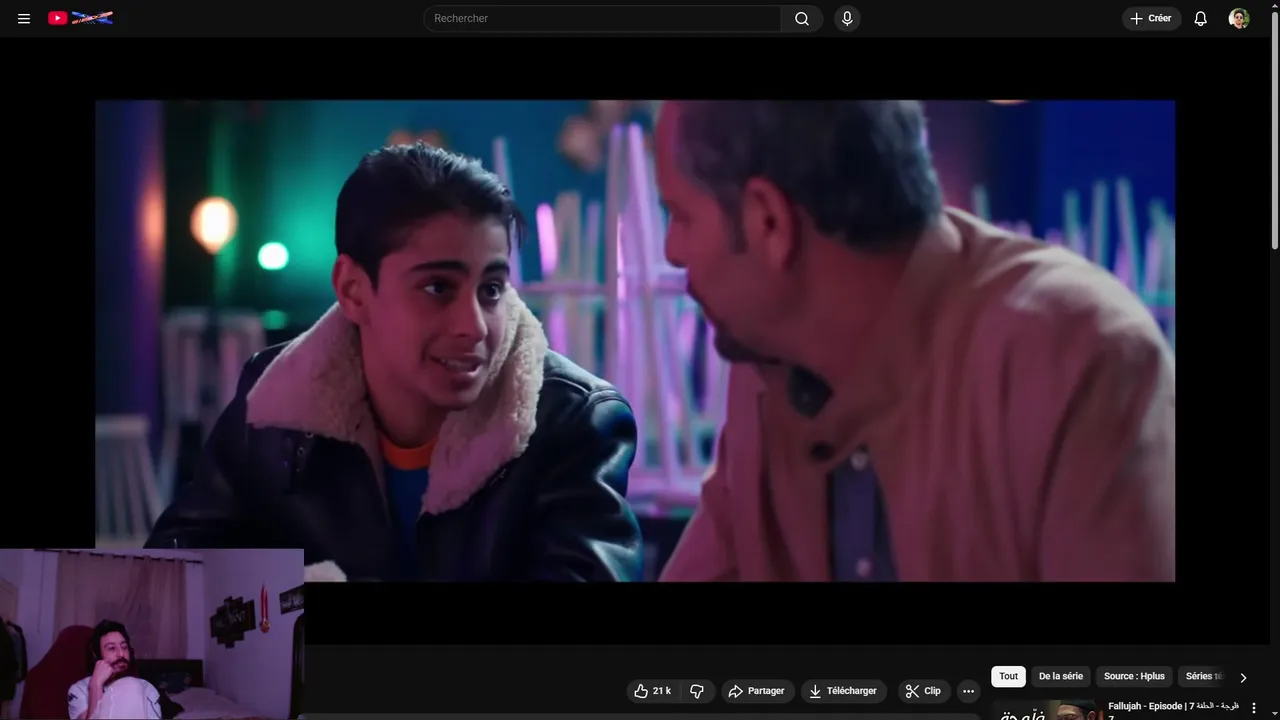
Task: Click the video player frame
Action: tap(635, 340)
